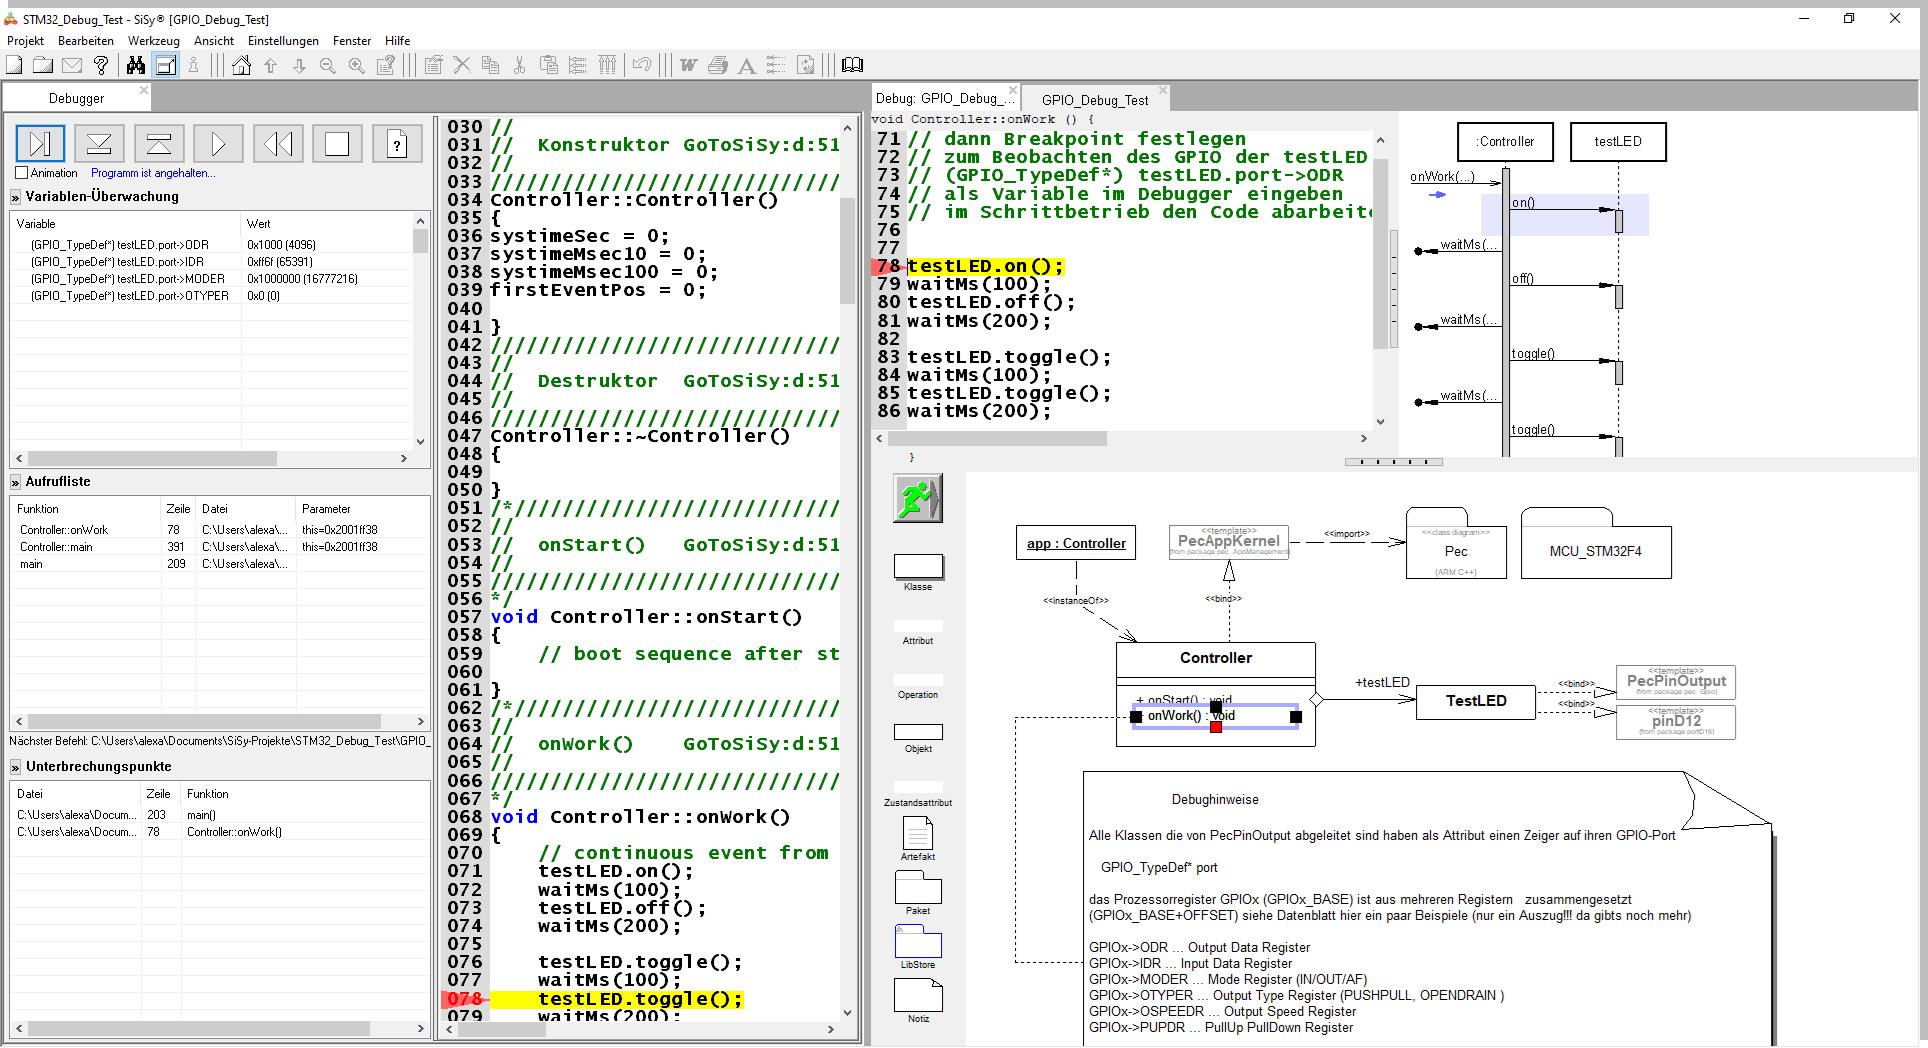Click the source code vertical scrollbar down arrow
The width and height of the screenshot is (1928, 1048).
coord(848,1012)
